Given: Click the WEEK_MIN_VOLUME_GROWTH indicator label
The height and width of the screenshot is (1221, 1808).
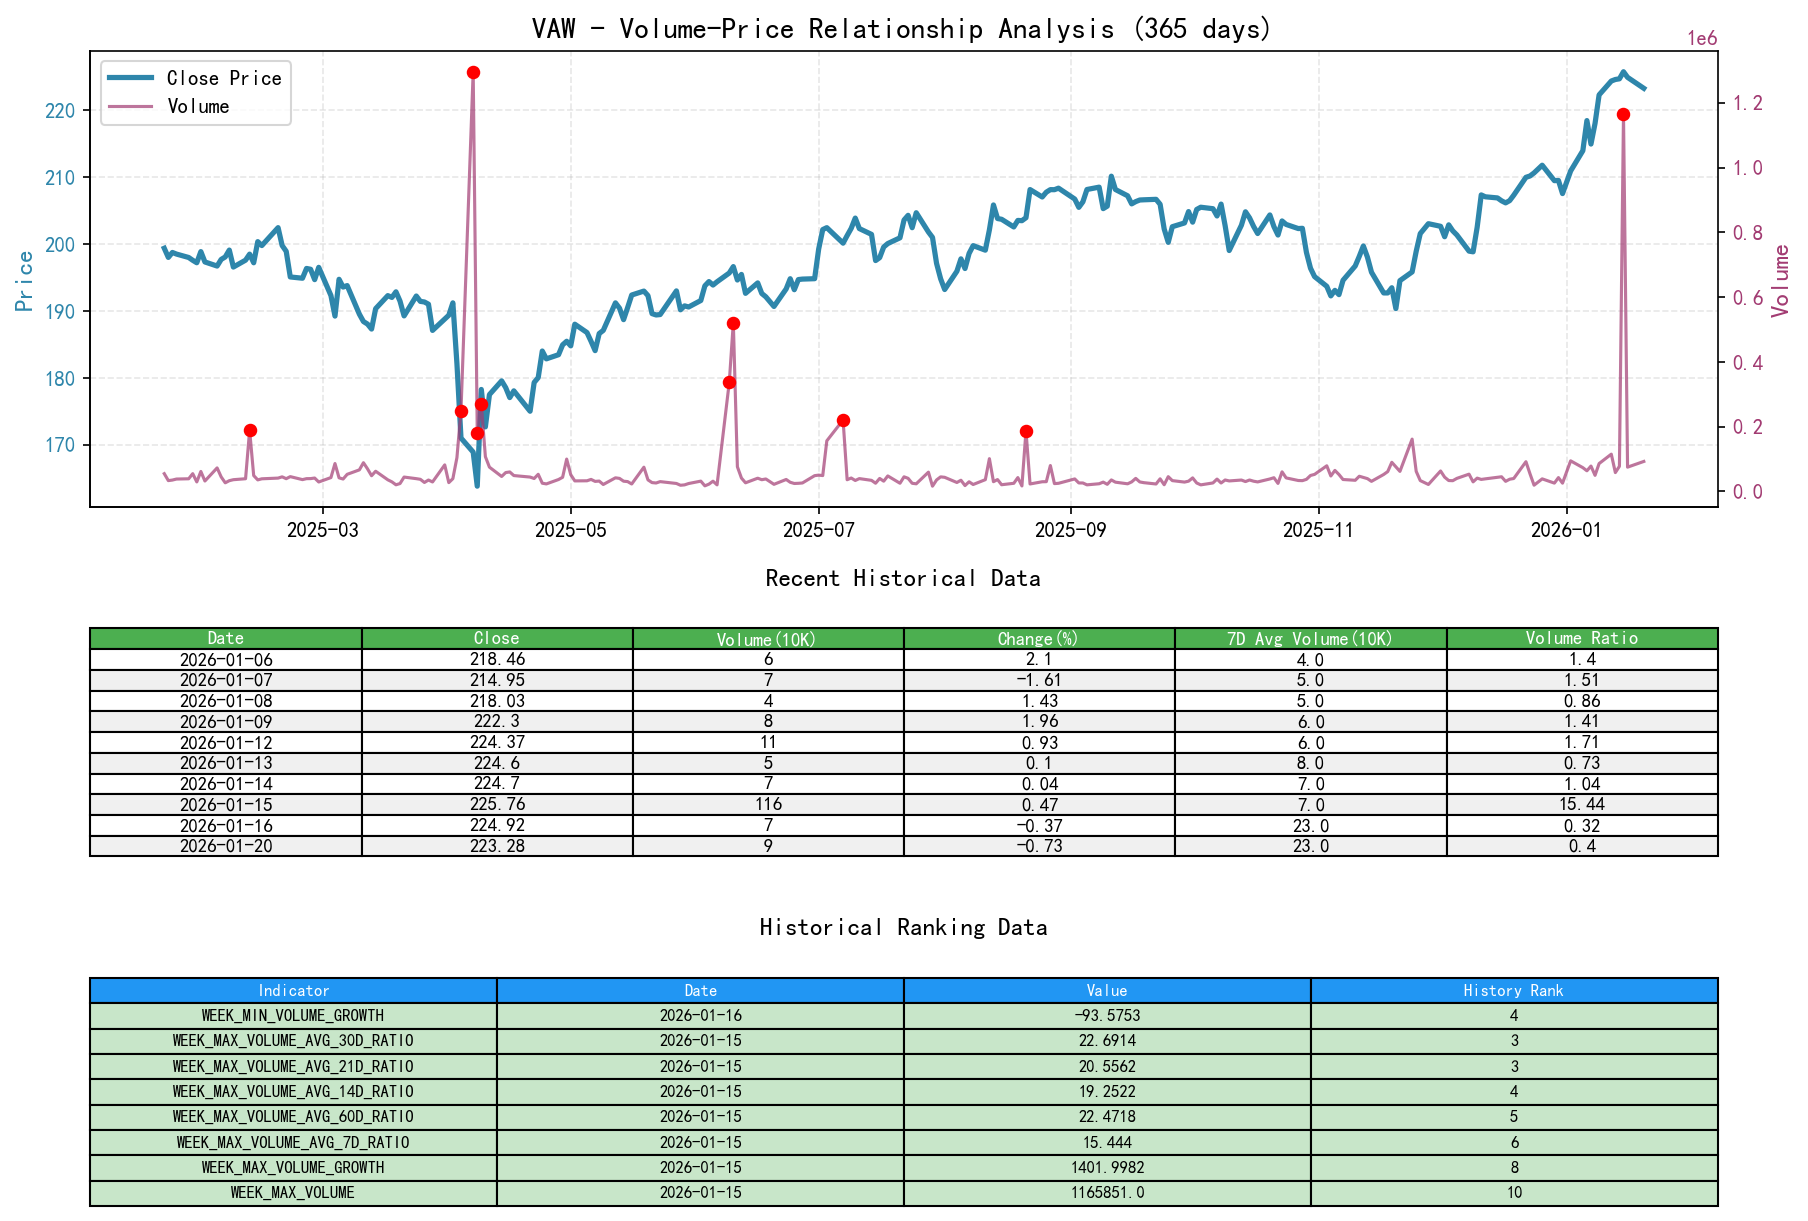Looking at the screenshot, I should tap(292, 1016).
